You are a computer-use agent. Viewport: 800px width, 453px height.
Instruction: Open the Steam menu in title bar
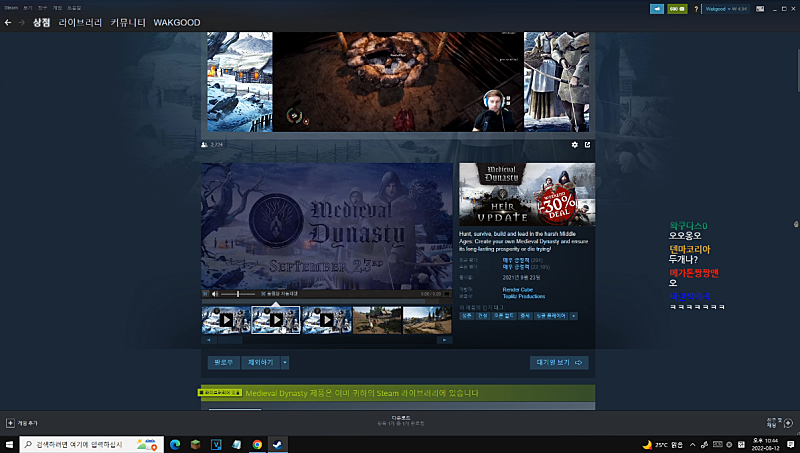click(11, 8)
